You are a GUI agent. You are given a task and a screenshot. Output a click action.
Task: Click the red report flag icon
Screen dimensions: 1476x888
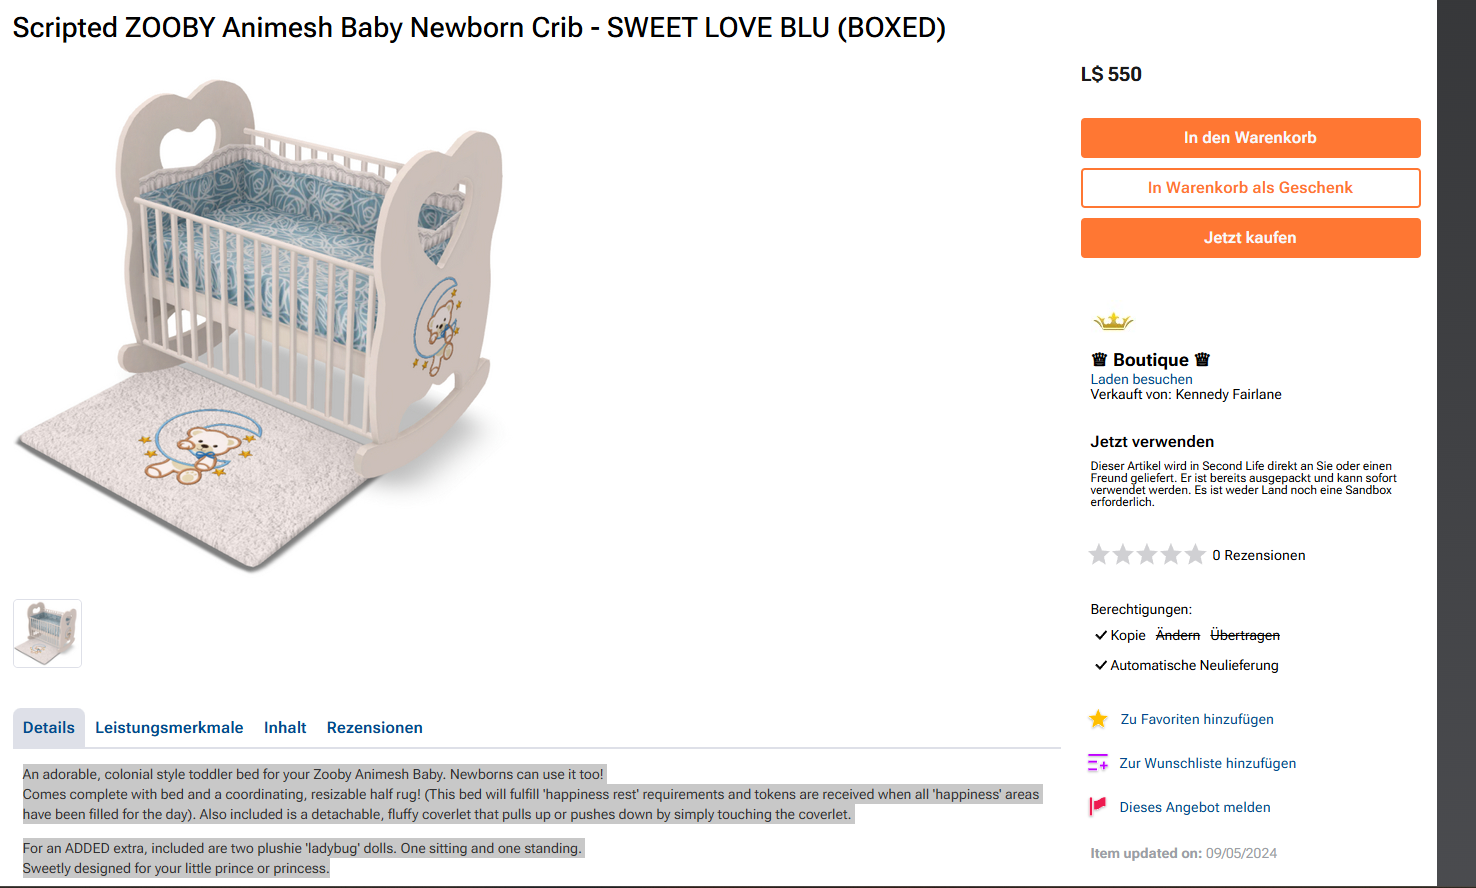[1097, 807]
